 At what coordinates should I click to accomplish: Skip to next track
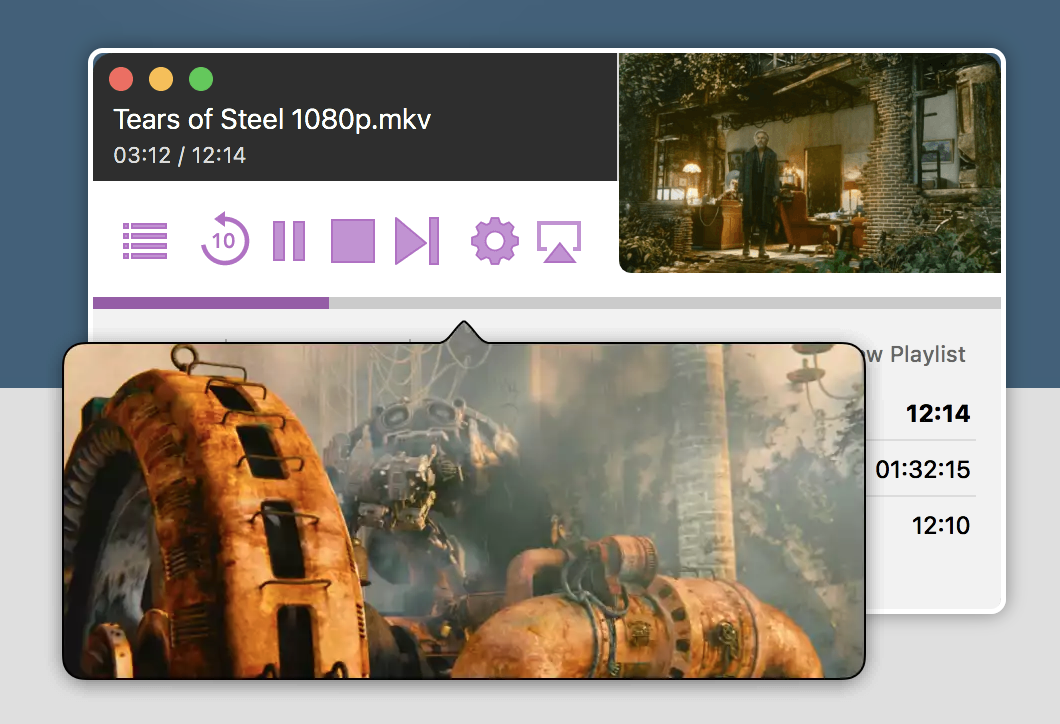tap(417, 241)
